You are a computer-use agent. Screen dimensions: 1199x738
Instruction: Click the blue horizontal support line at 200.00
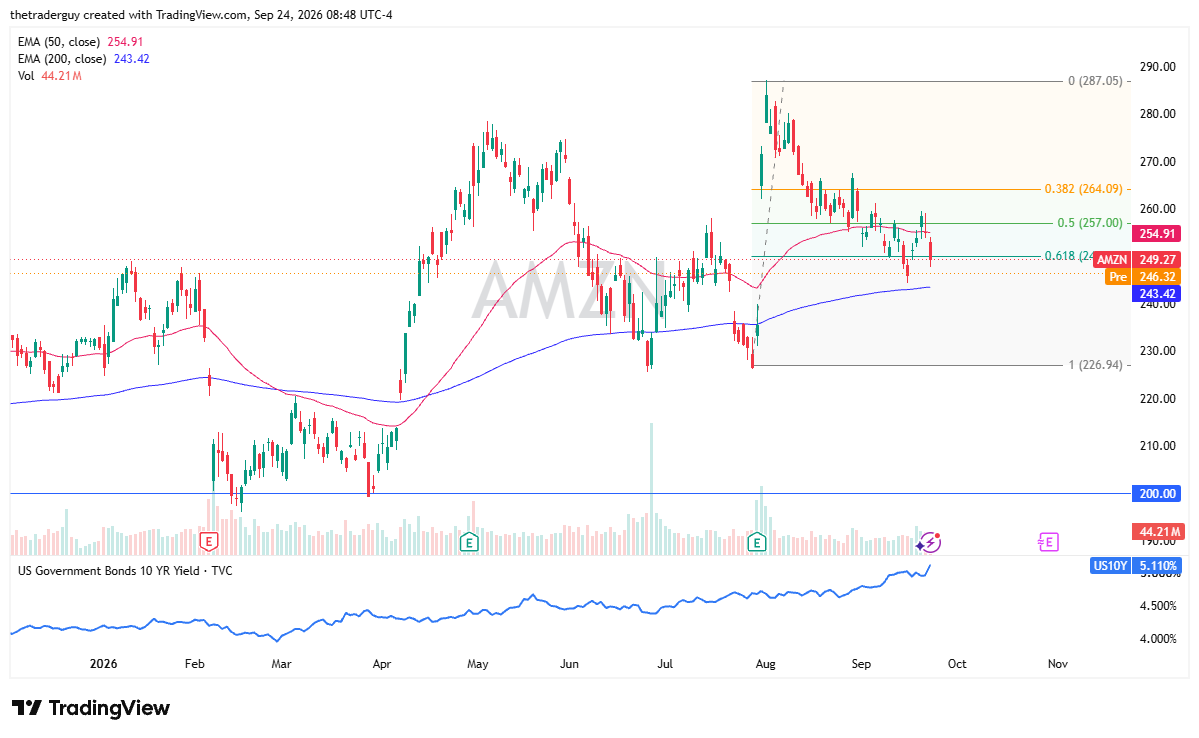click(x=570, y=493)
